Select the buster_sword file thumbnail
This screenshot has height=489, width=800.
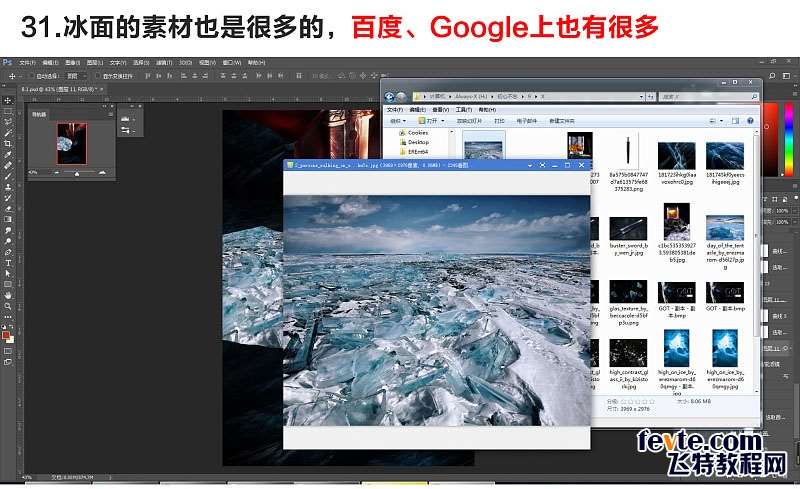(x=628, y=229)
